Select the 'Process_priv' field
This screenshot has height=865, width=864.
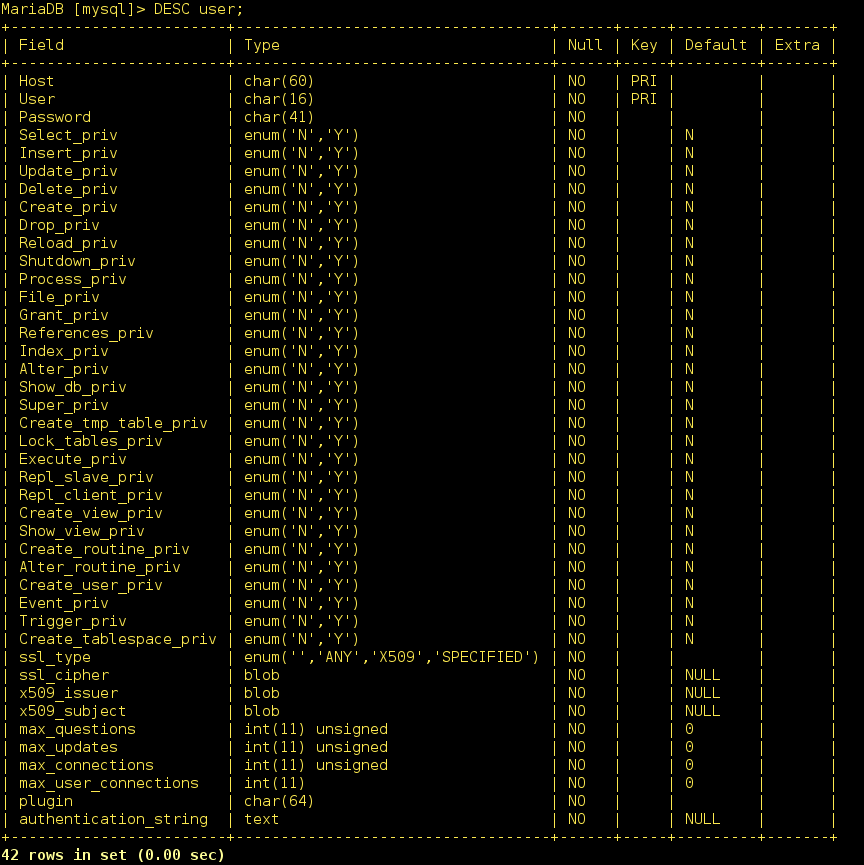pos(72,279)
